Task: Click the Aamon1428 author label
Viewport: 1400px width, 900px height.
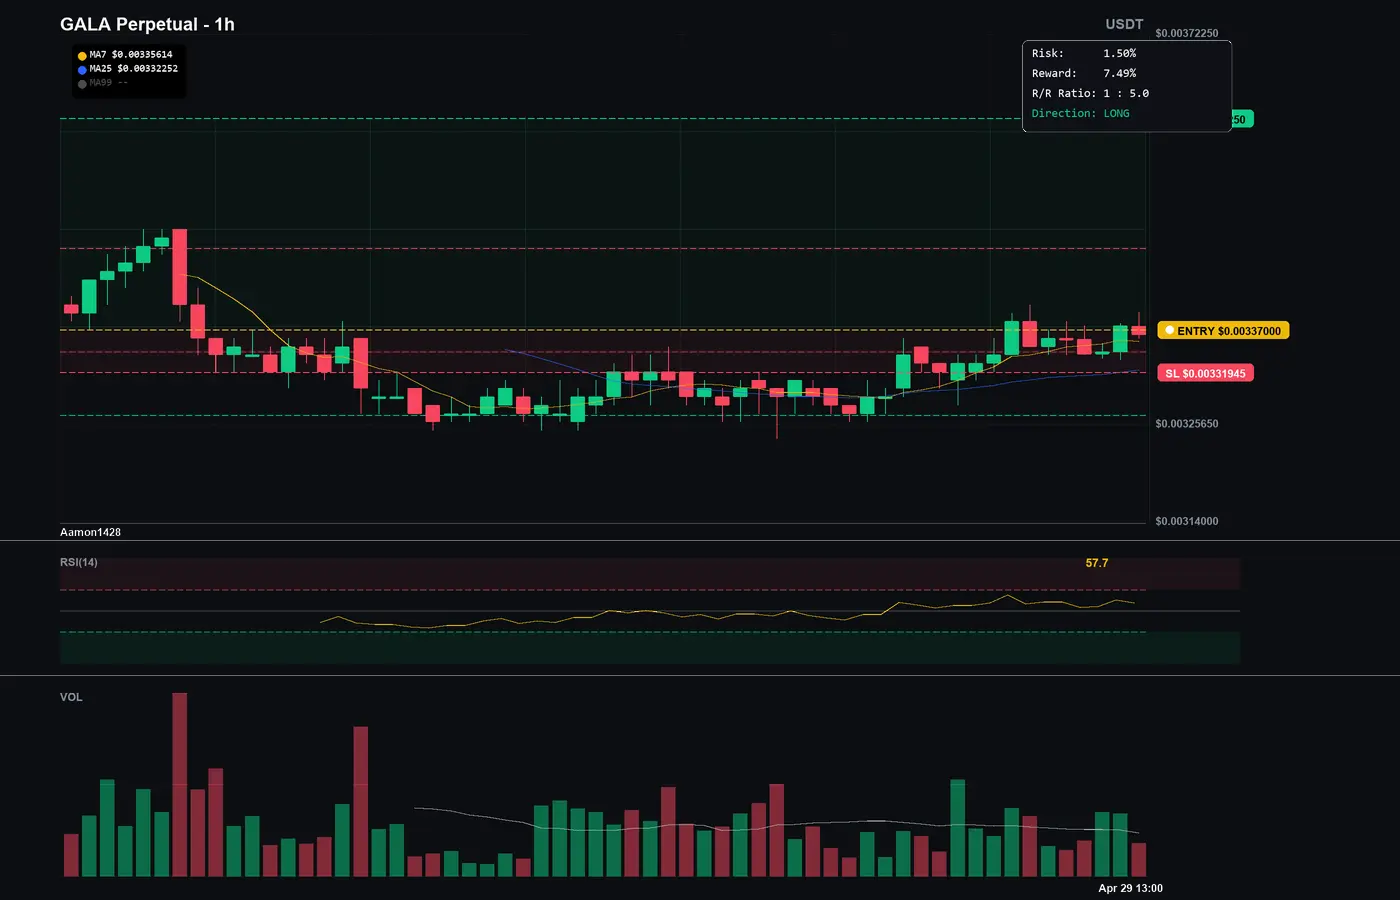Action: click(90, 532)
